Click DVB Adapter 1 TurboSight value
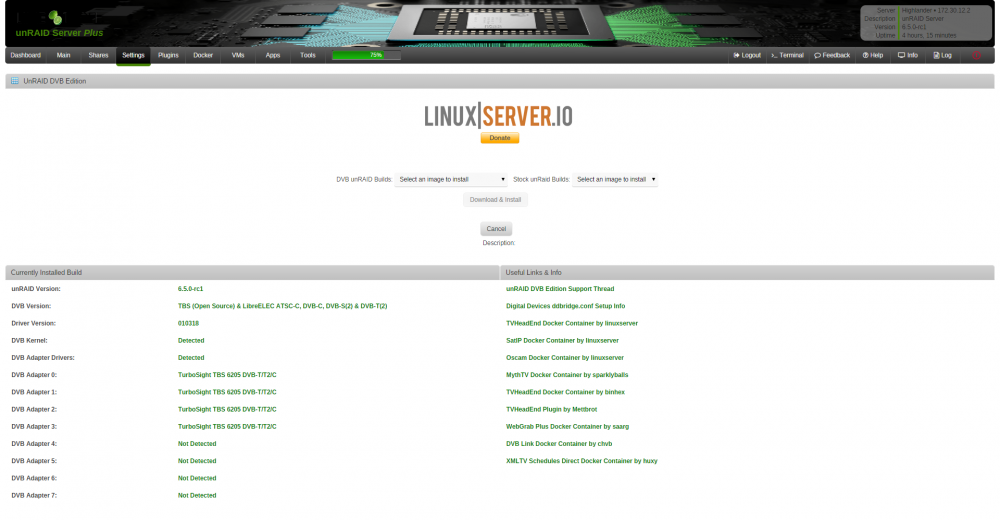Viewport: 1000px width, 520px height. click(227, 392)
